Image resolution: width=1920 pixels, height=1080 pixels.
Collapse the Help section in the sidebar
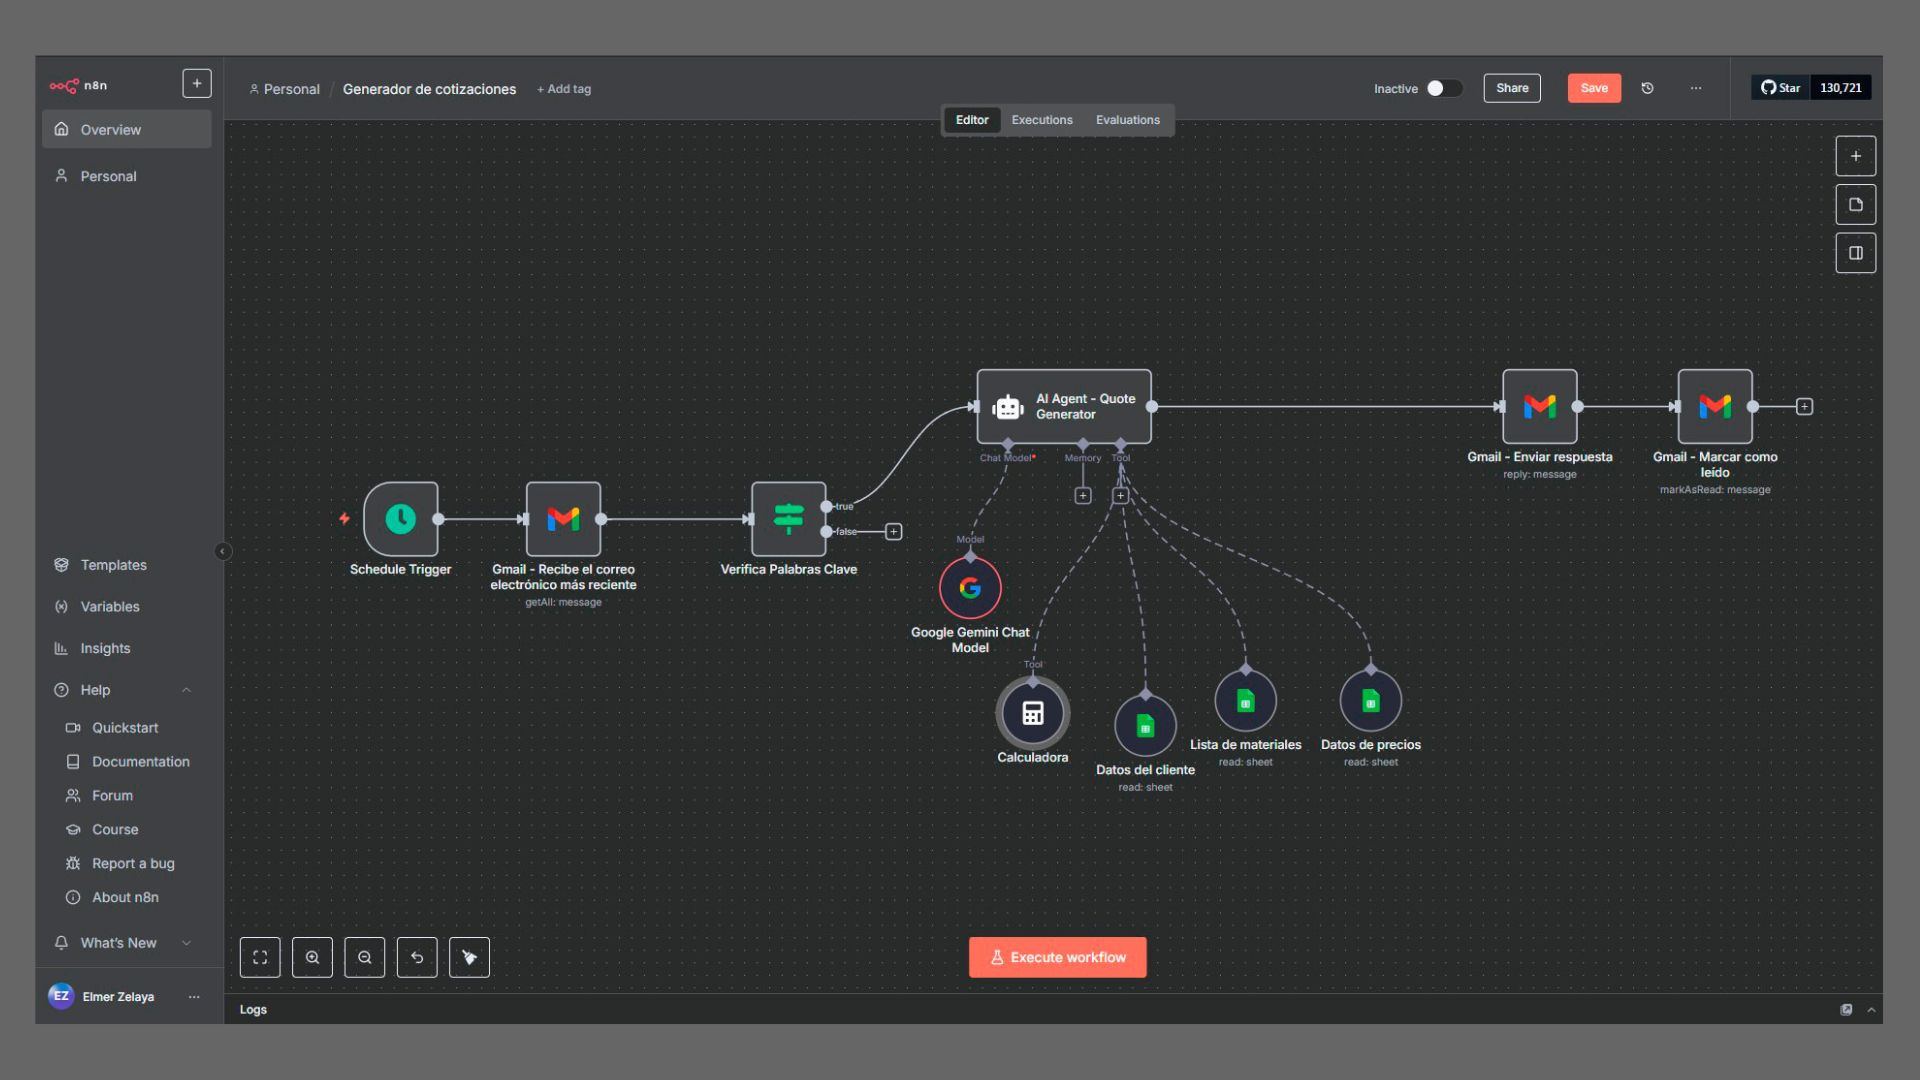186,690
